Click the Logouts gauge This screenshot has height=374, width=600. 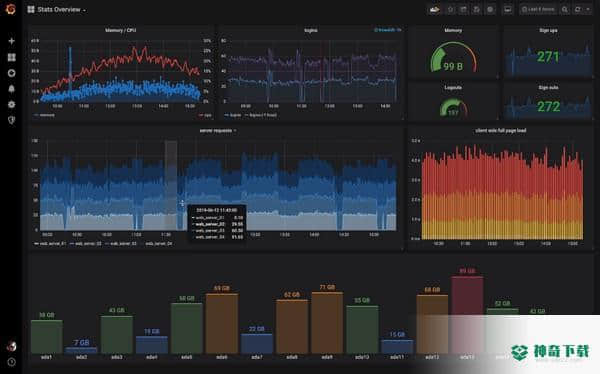tap(453, 108)
